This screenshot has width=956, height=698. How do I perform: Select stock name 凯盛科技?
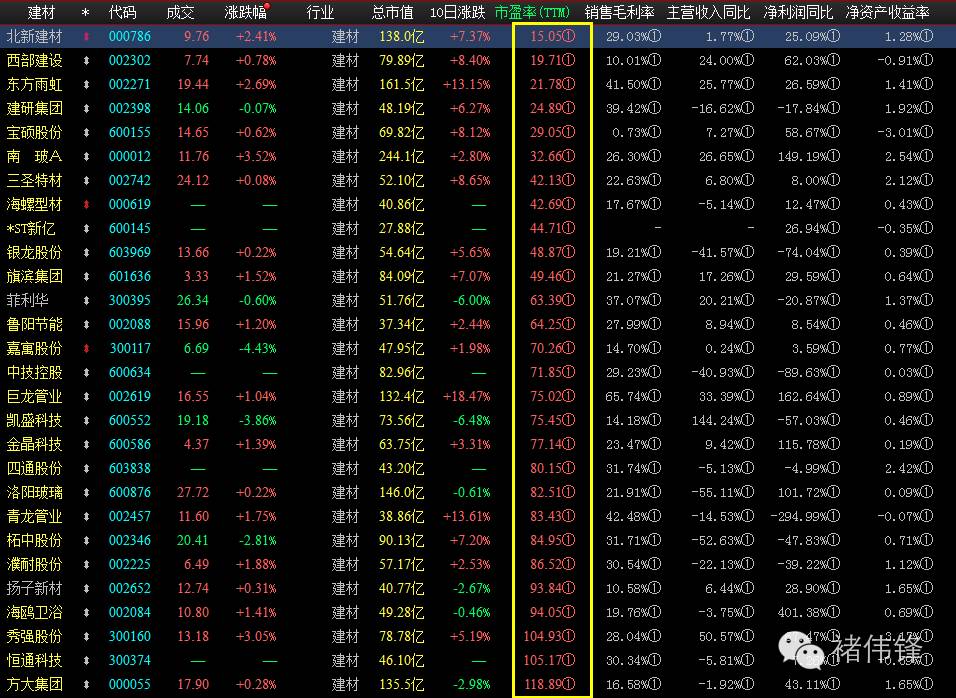pos(35,421)
